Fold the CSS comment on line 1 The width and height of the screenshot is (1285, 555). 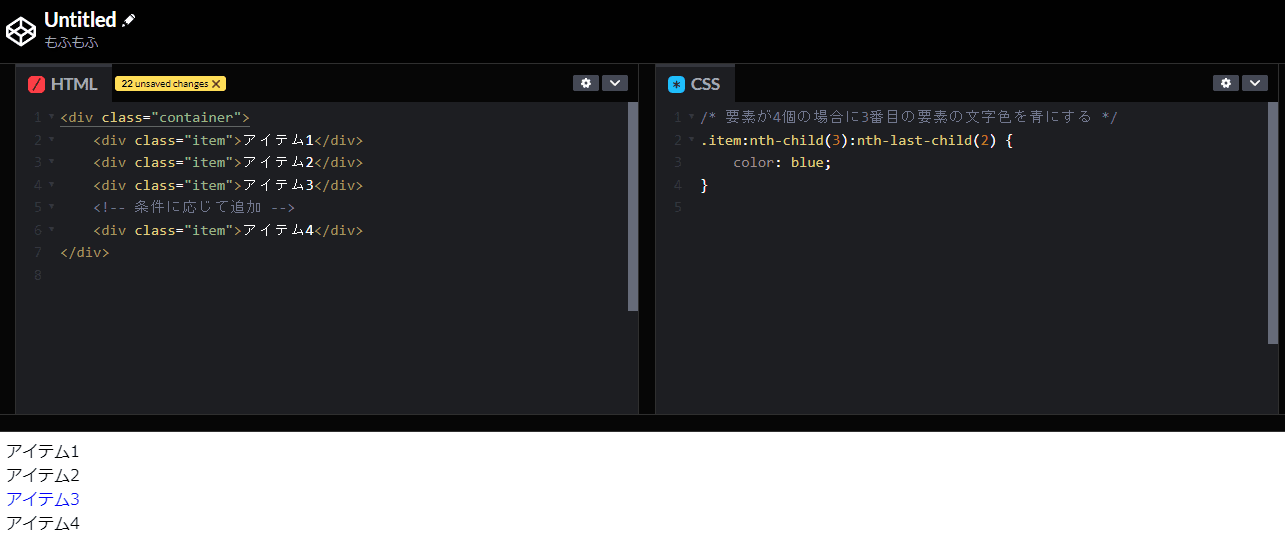(691, 117)
